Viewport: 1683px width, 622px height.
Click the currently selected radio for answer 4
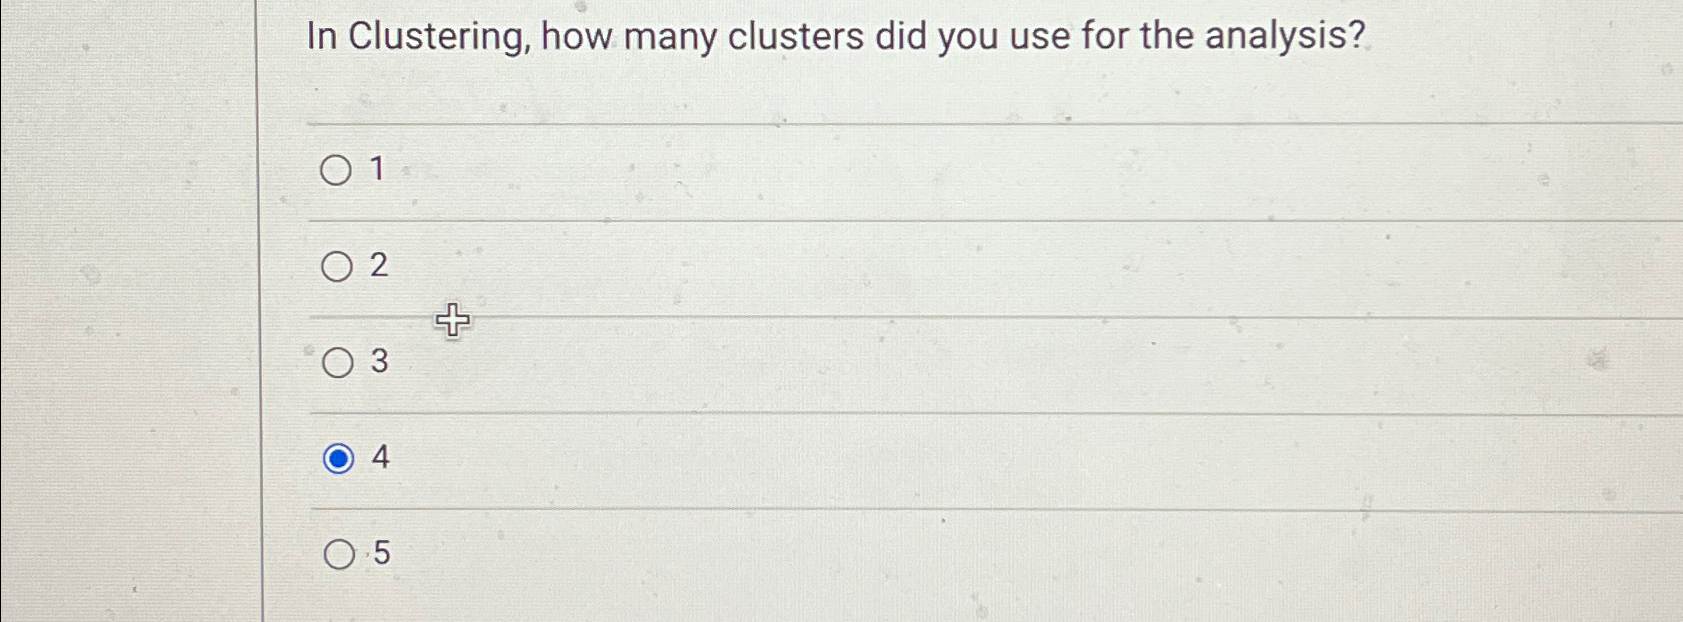pos(338,458)
